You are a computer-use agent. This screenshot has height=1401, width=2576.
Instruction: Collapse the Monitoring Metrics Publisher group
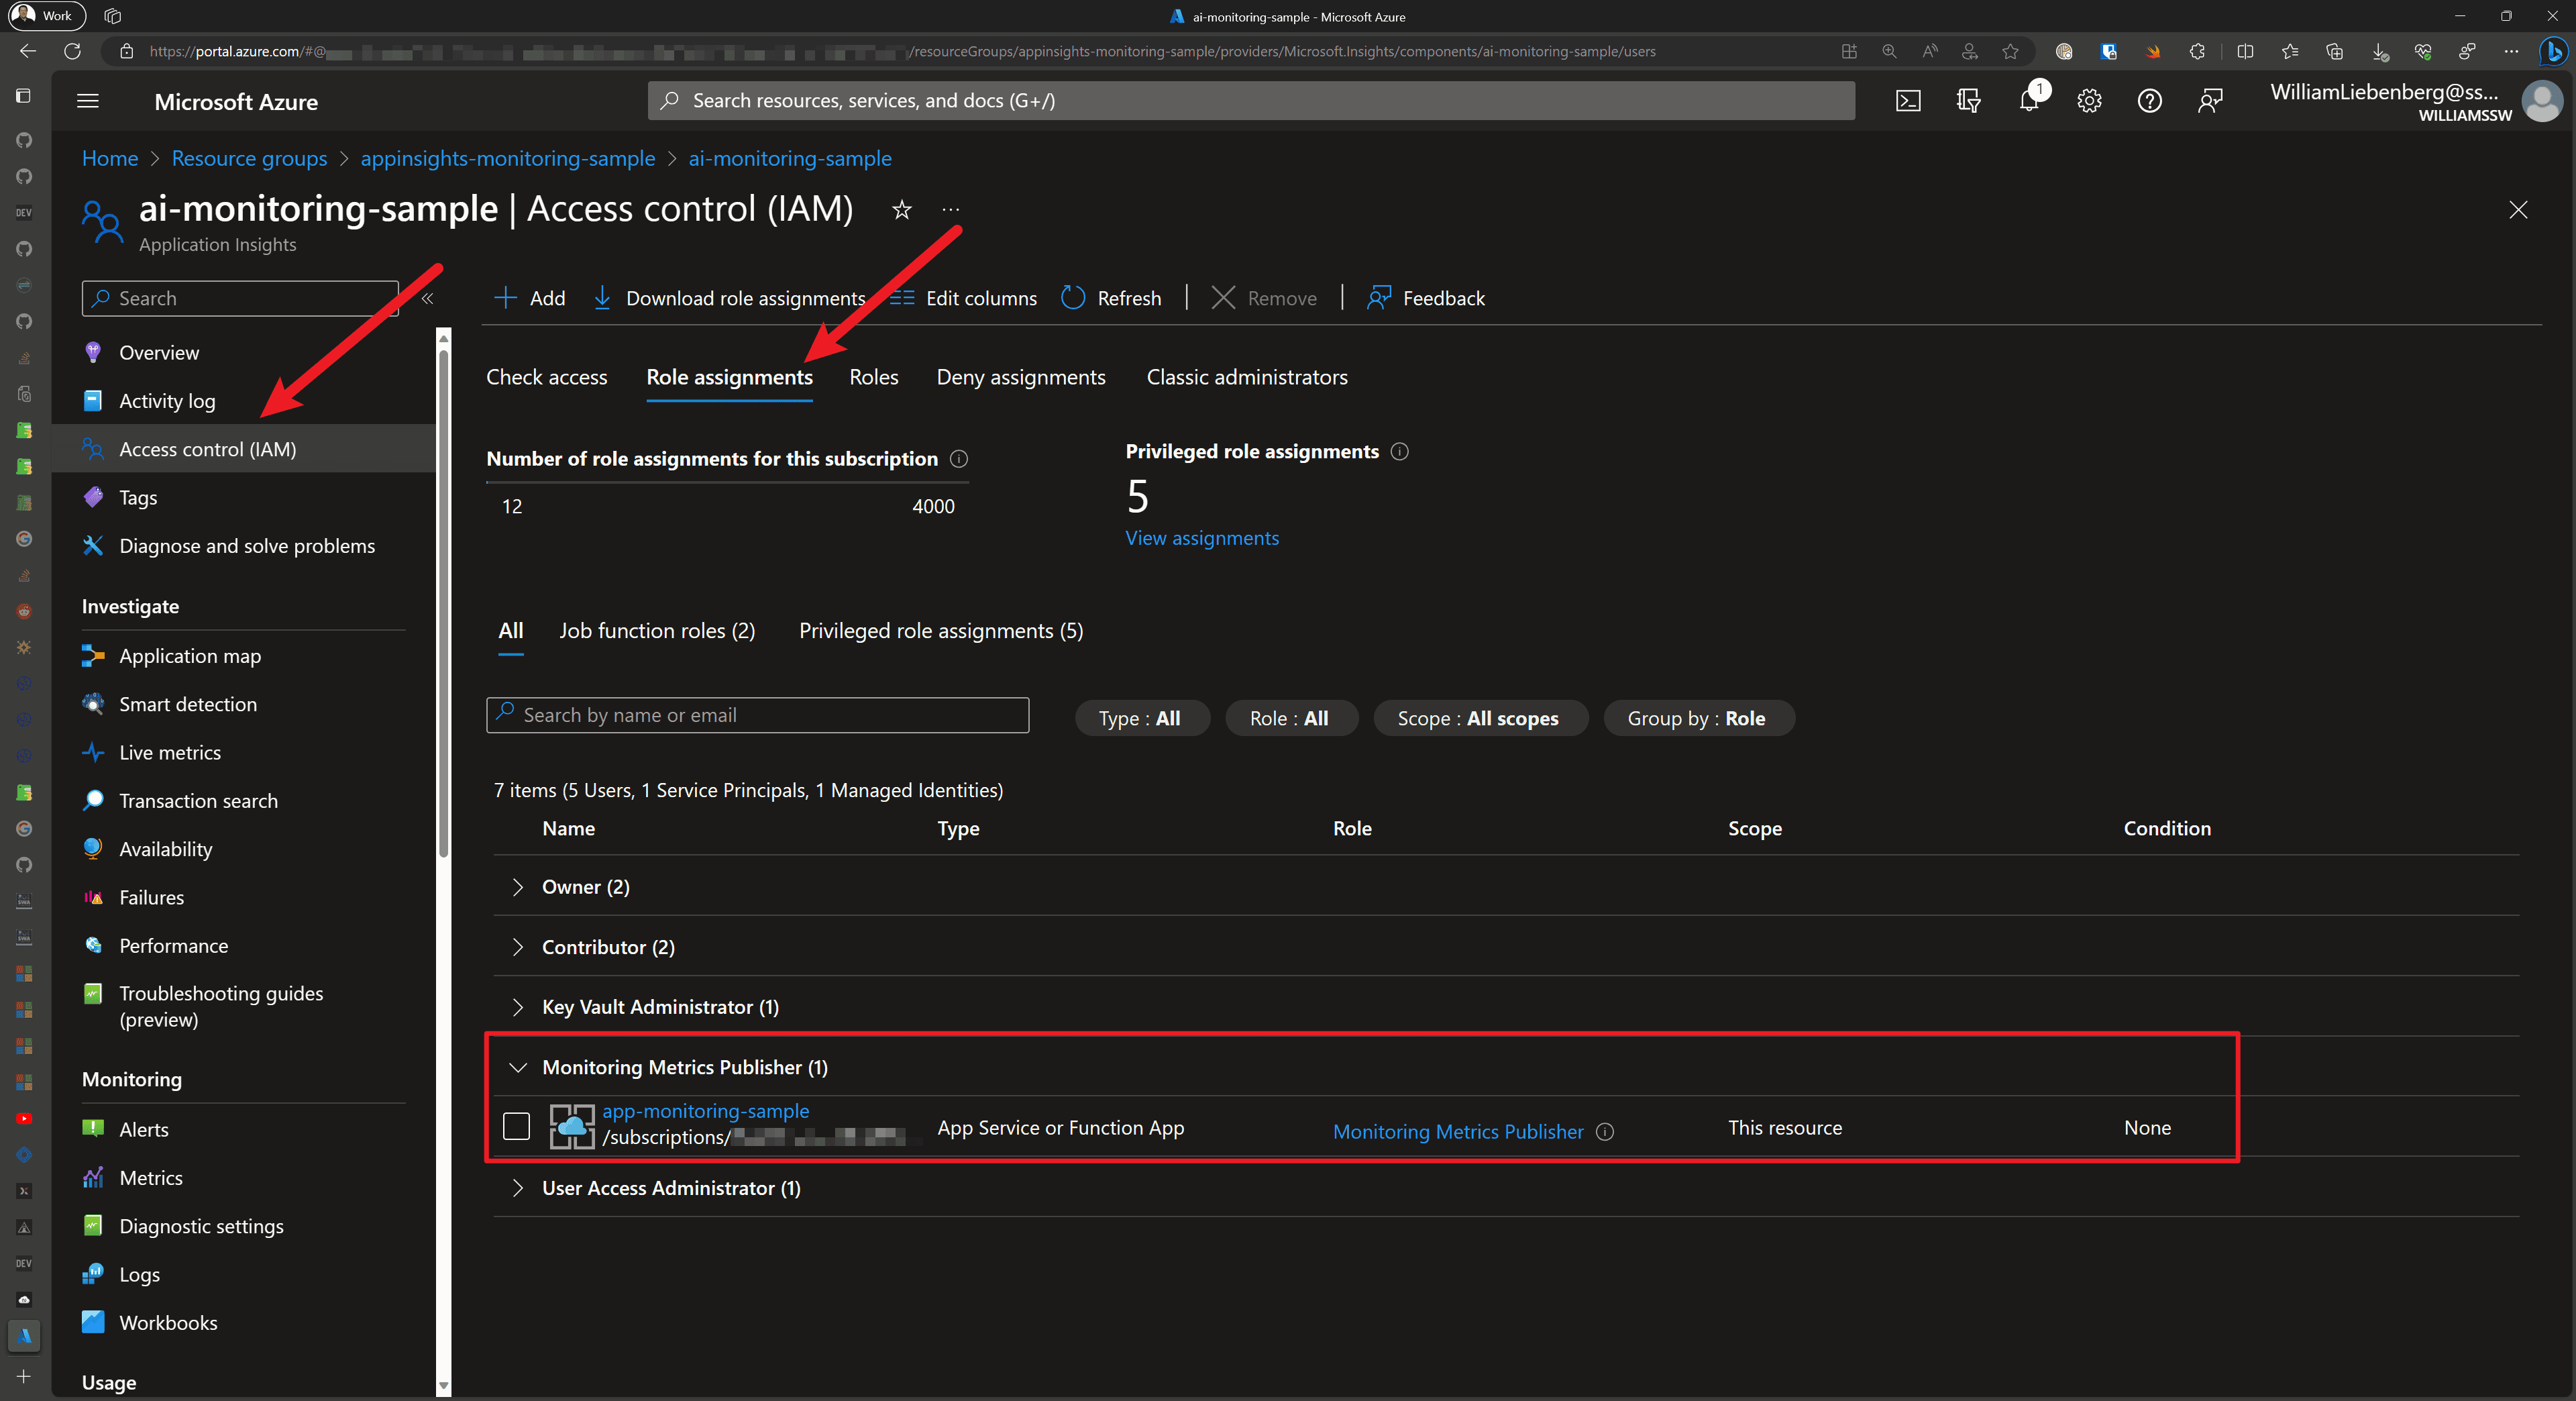(517, 1068)
